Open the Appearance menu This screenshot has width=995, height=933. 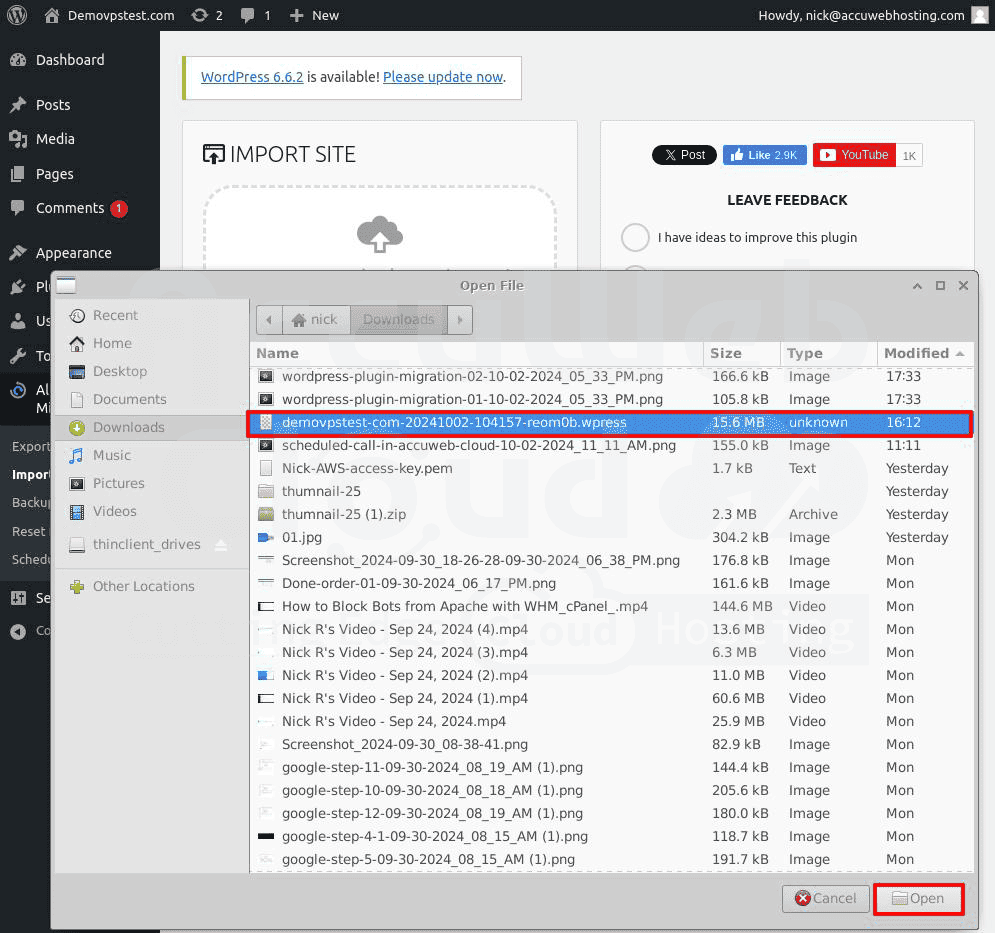(x=73, y=253)
